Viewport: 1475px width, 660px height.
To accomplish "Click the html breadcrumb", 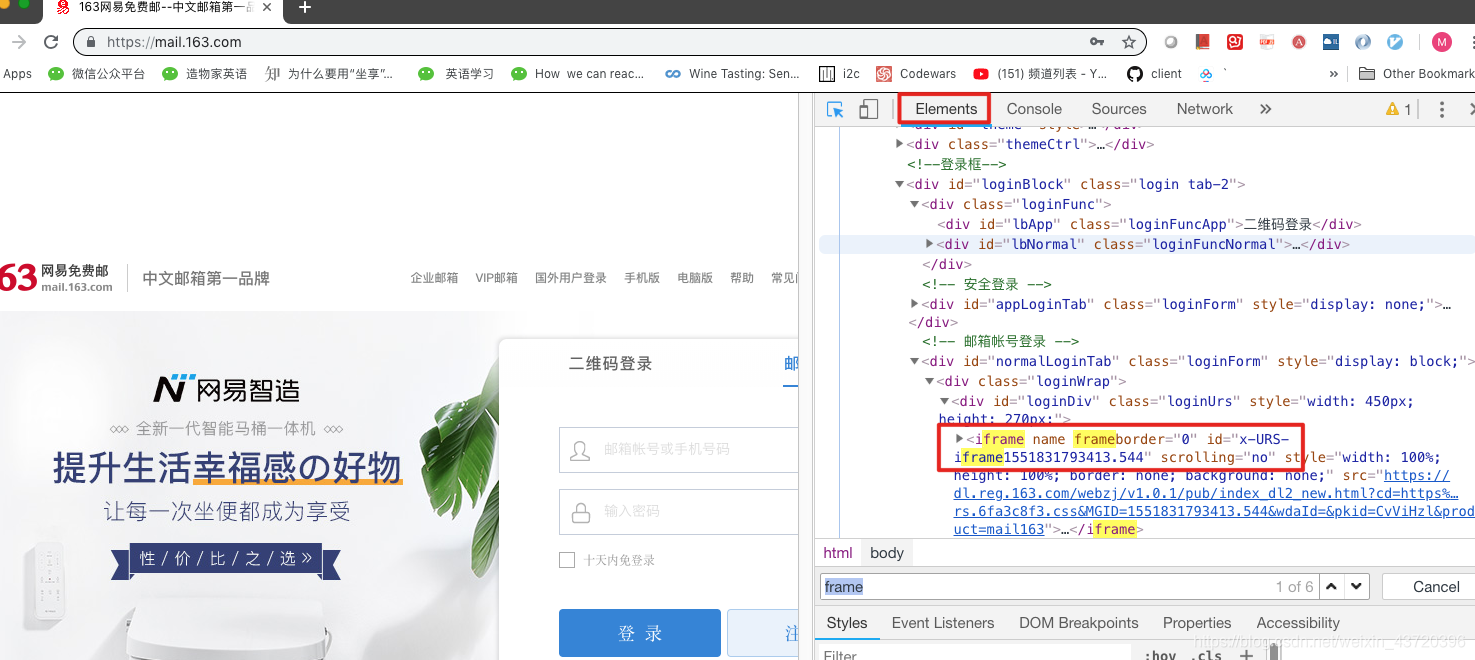I will [838, 553].
